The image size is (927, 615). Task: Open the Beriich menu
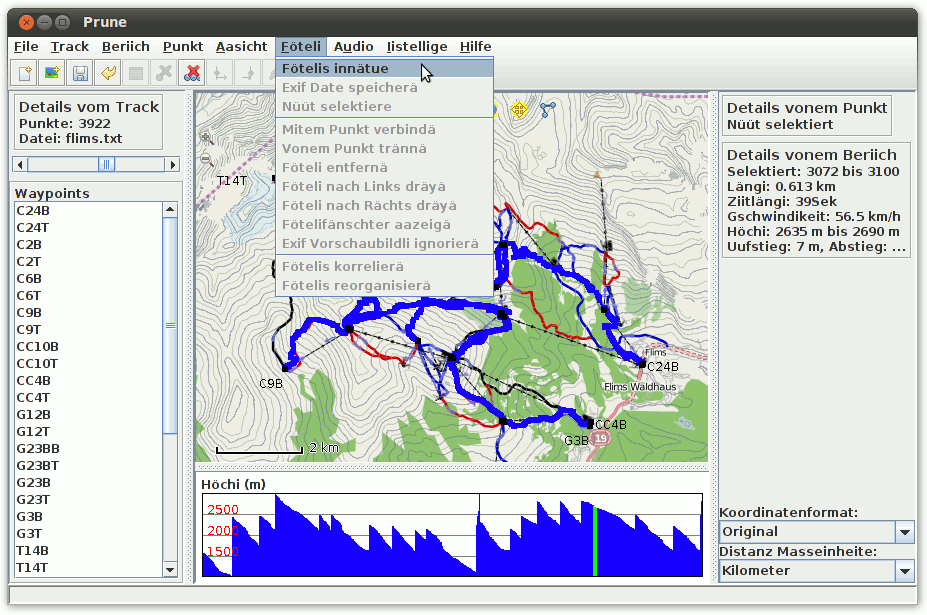(x=126, y=46)
